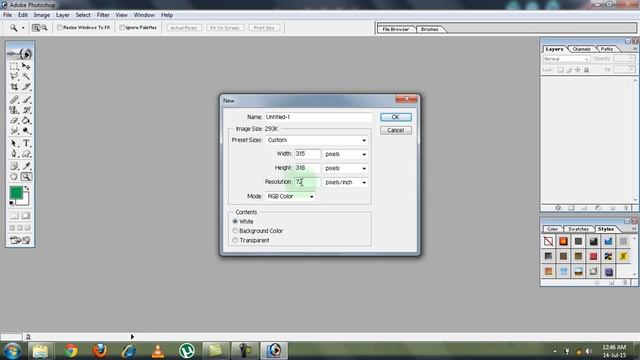Click the Adobe Online feather header
This screenshot has width=640, height=360.
(x=20, y=52)
